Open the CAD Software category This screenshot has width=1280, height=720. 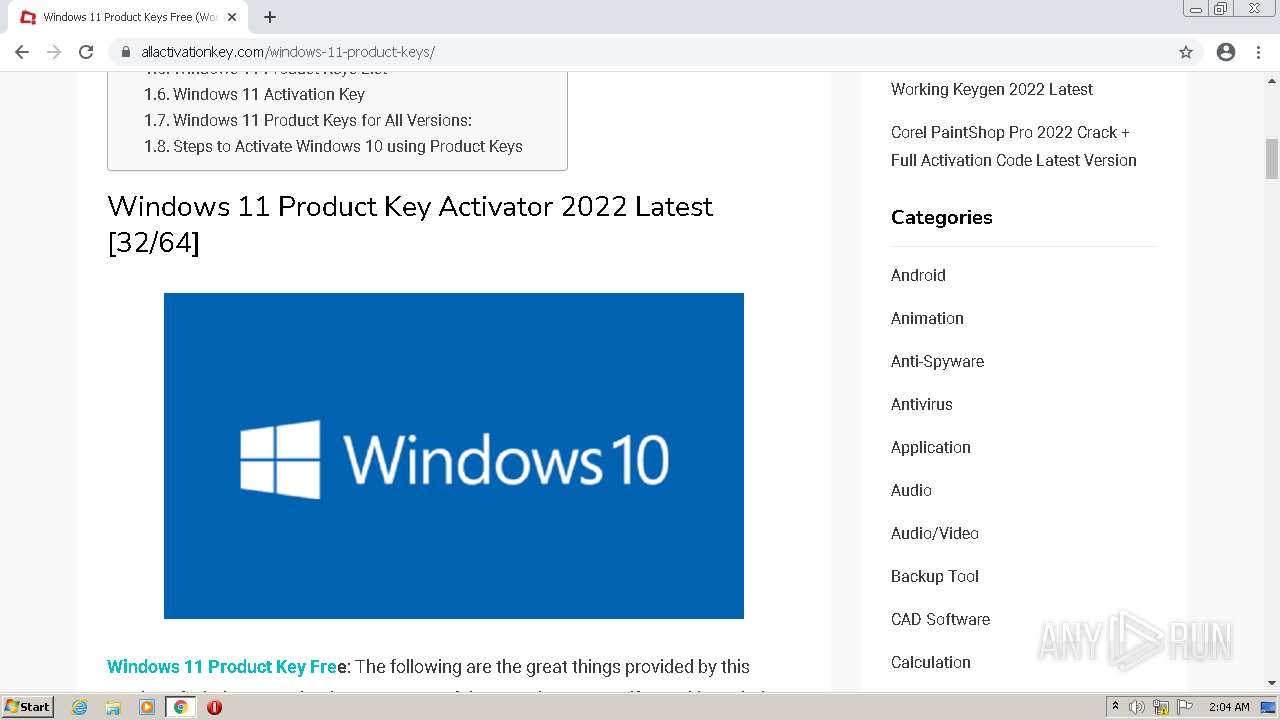tap(940, 619)
